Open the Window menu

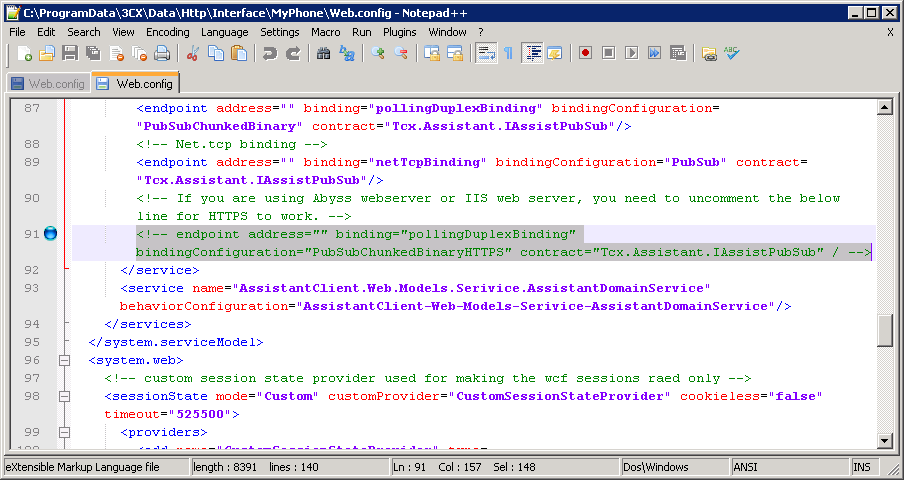[x=447, y=32]
